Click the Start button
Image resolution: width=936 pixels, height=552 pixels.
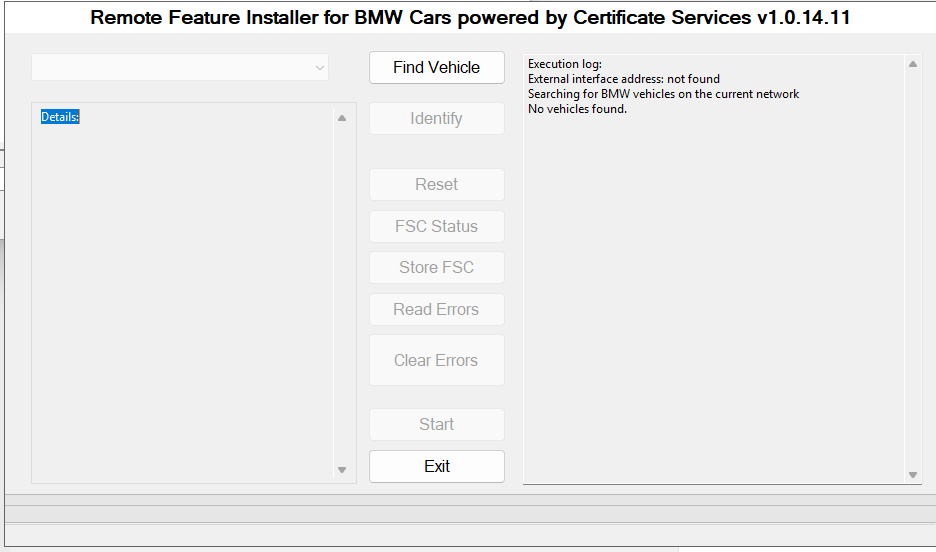tap(436, 424)
